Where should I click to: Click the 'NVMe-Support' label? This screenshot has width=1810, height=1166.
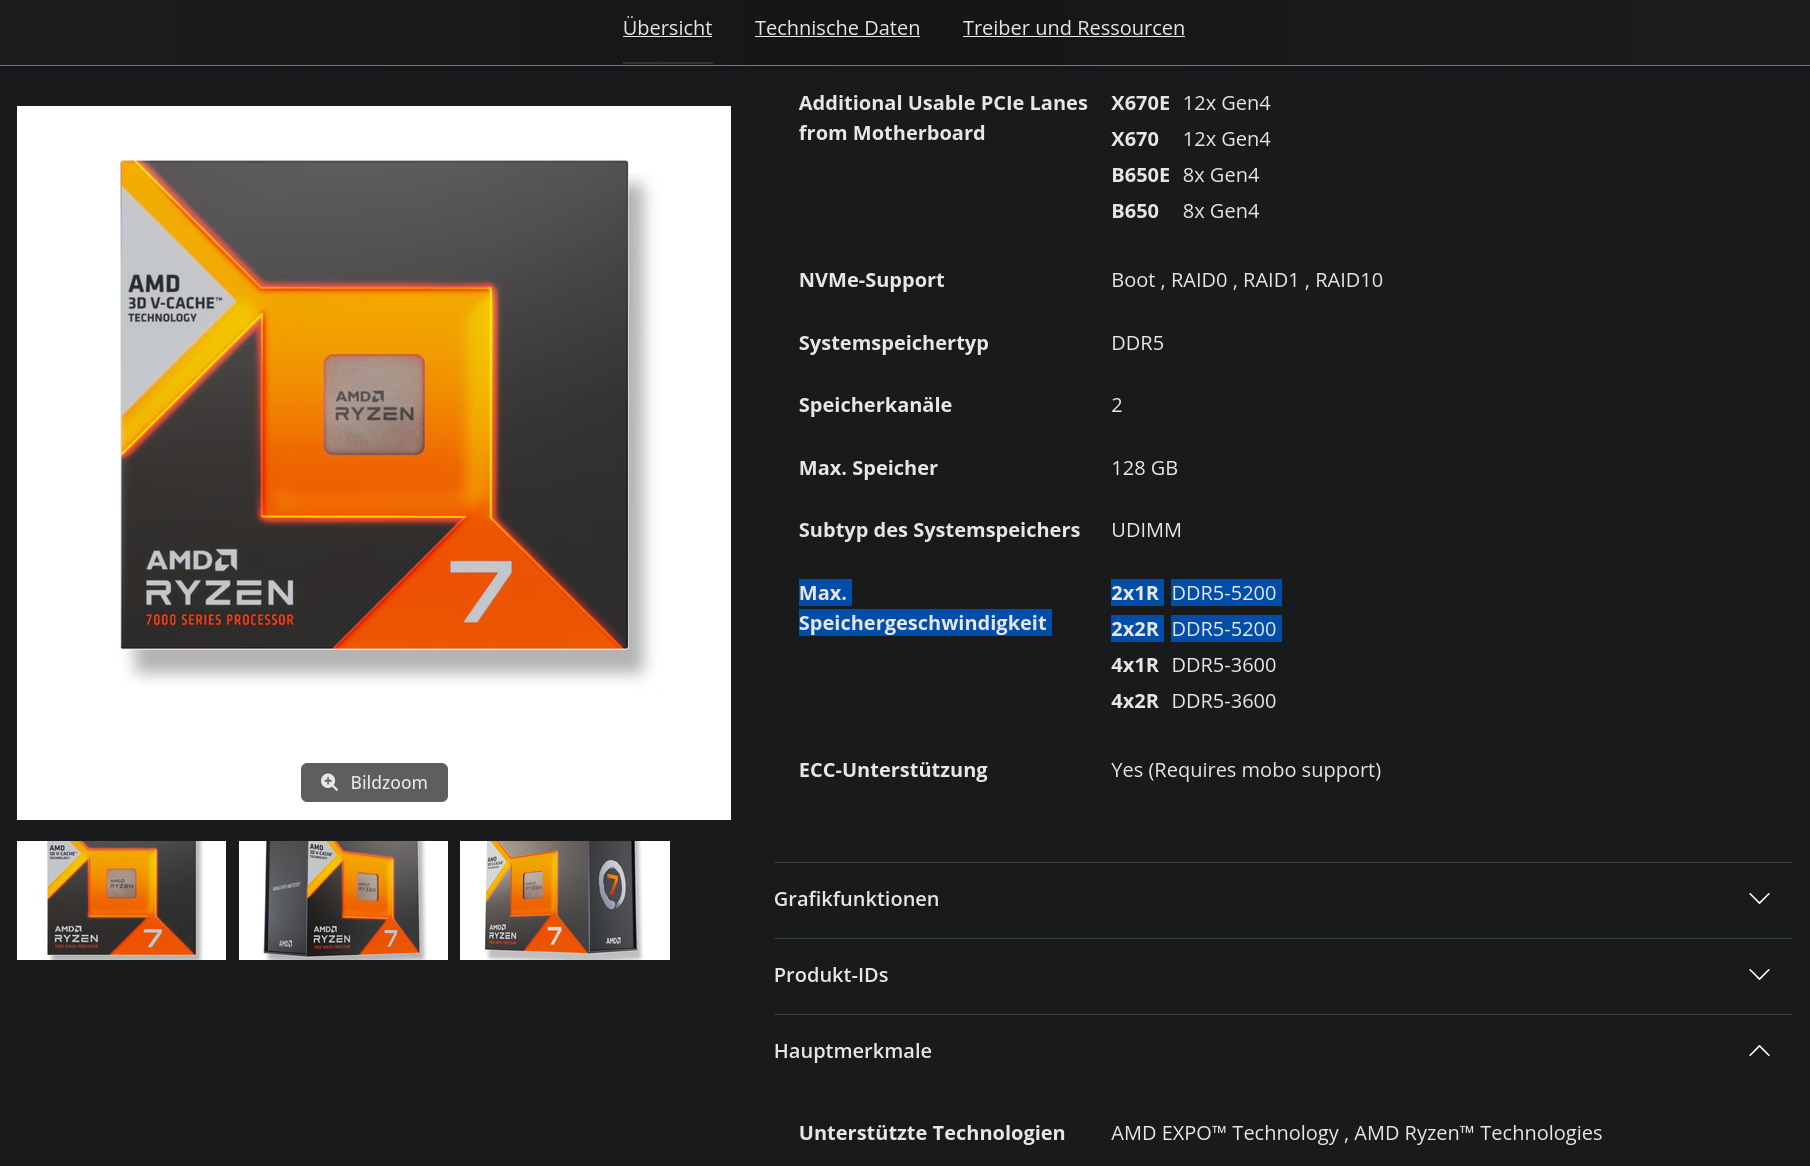pyautogui.click(x=871, y=280)
